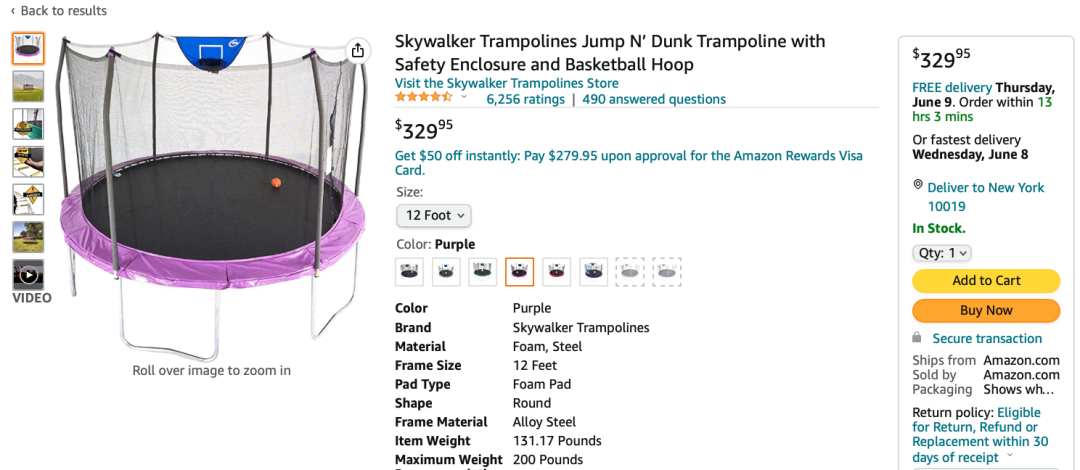The image size is (1080, 470).
Task: Choose the selected purple color swatch
Action: 519,272
